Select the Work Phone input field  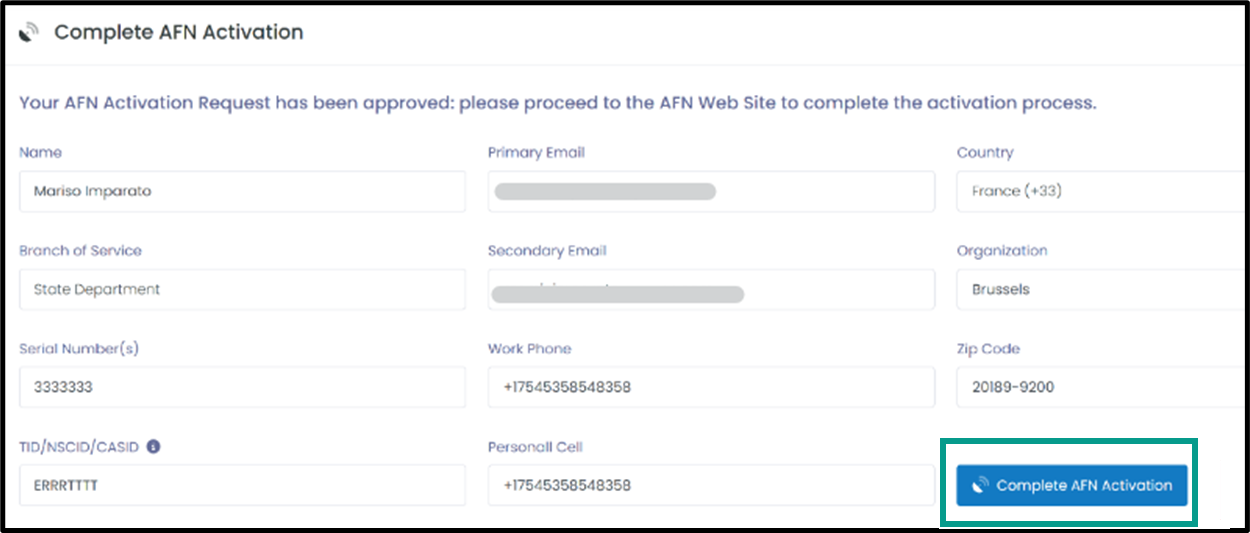tap(711, 387)
